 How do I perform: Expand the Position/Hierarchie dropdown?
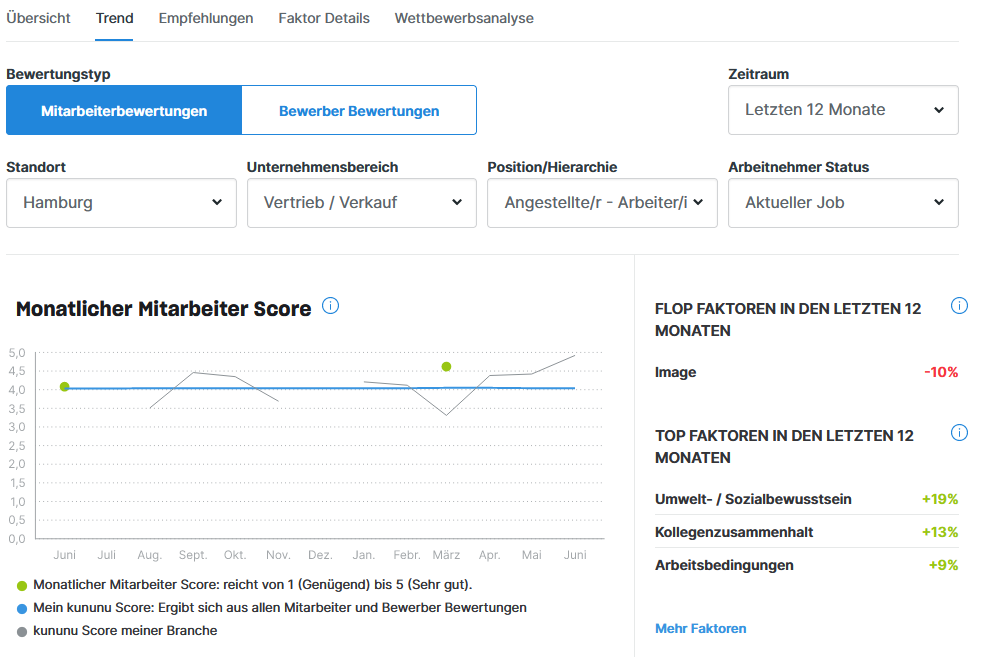click(602, 203)
